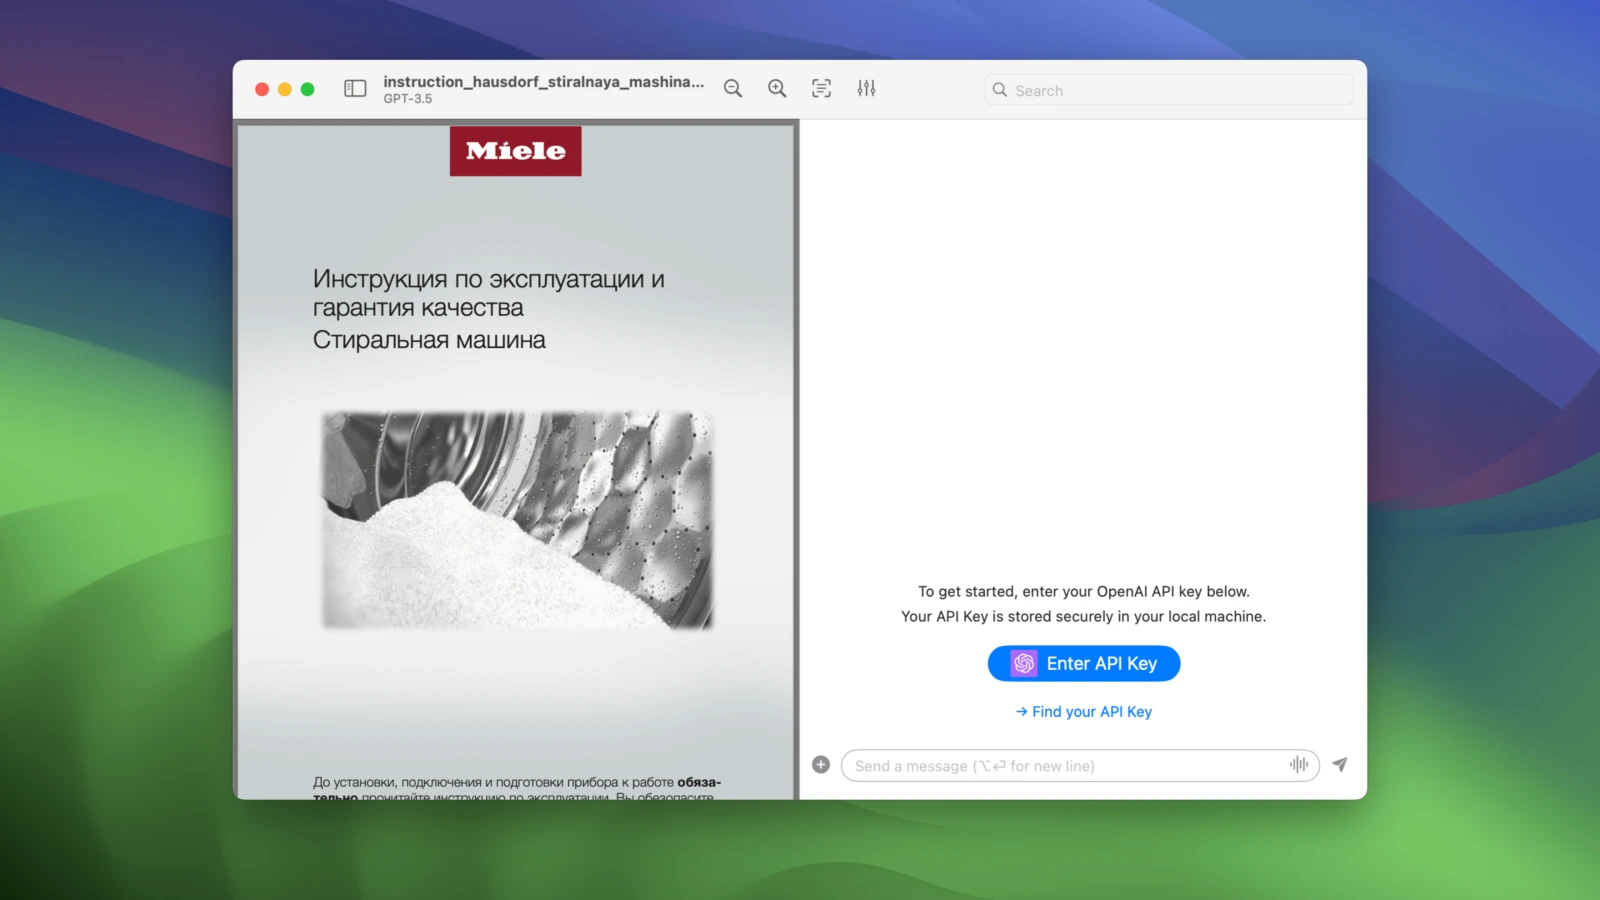Click the green full-screen window button

(x=308, y=89)
